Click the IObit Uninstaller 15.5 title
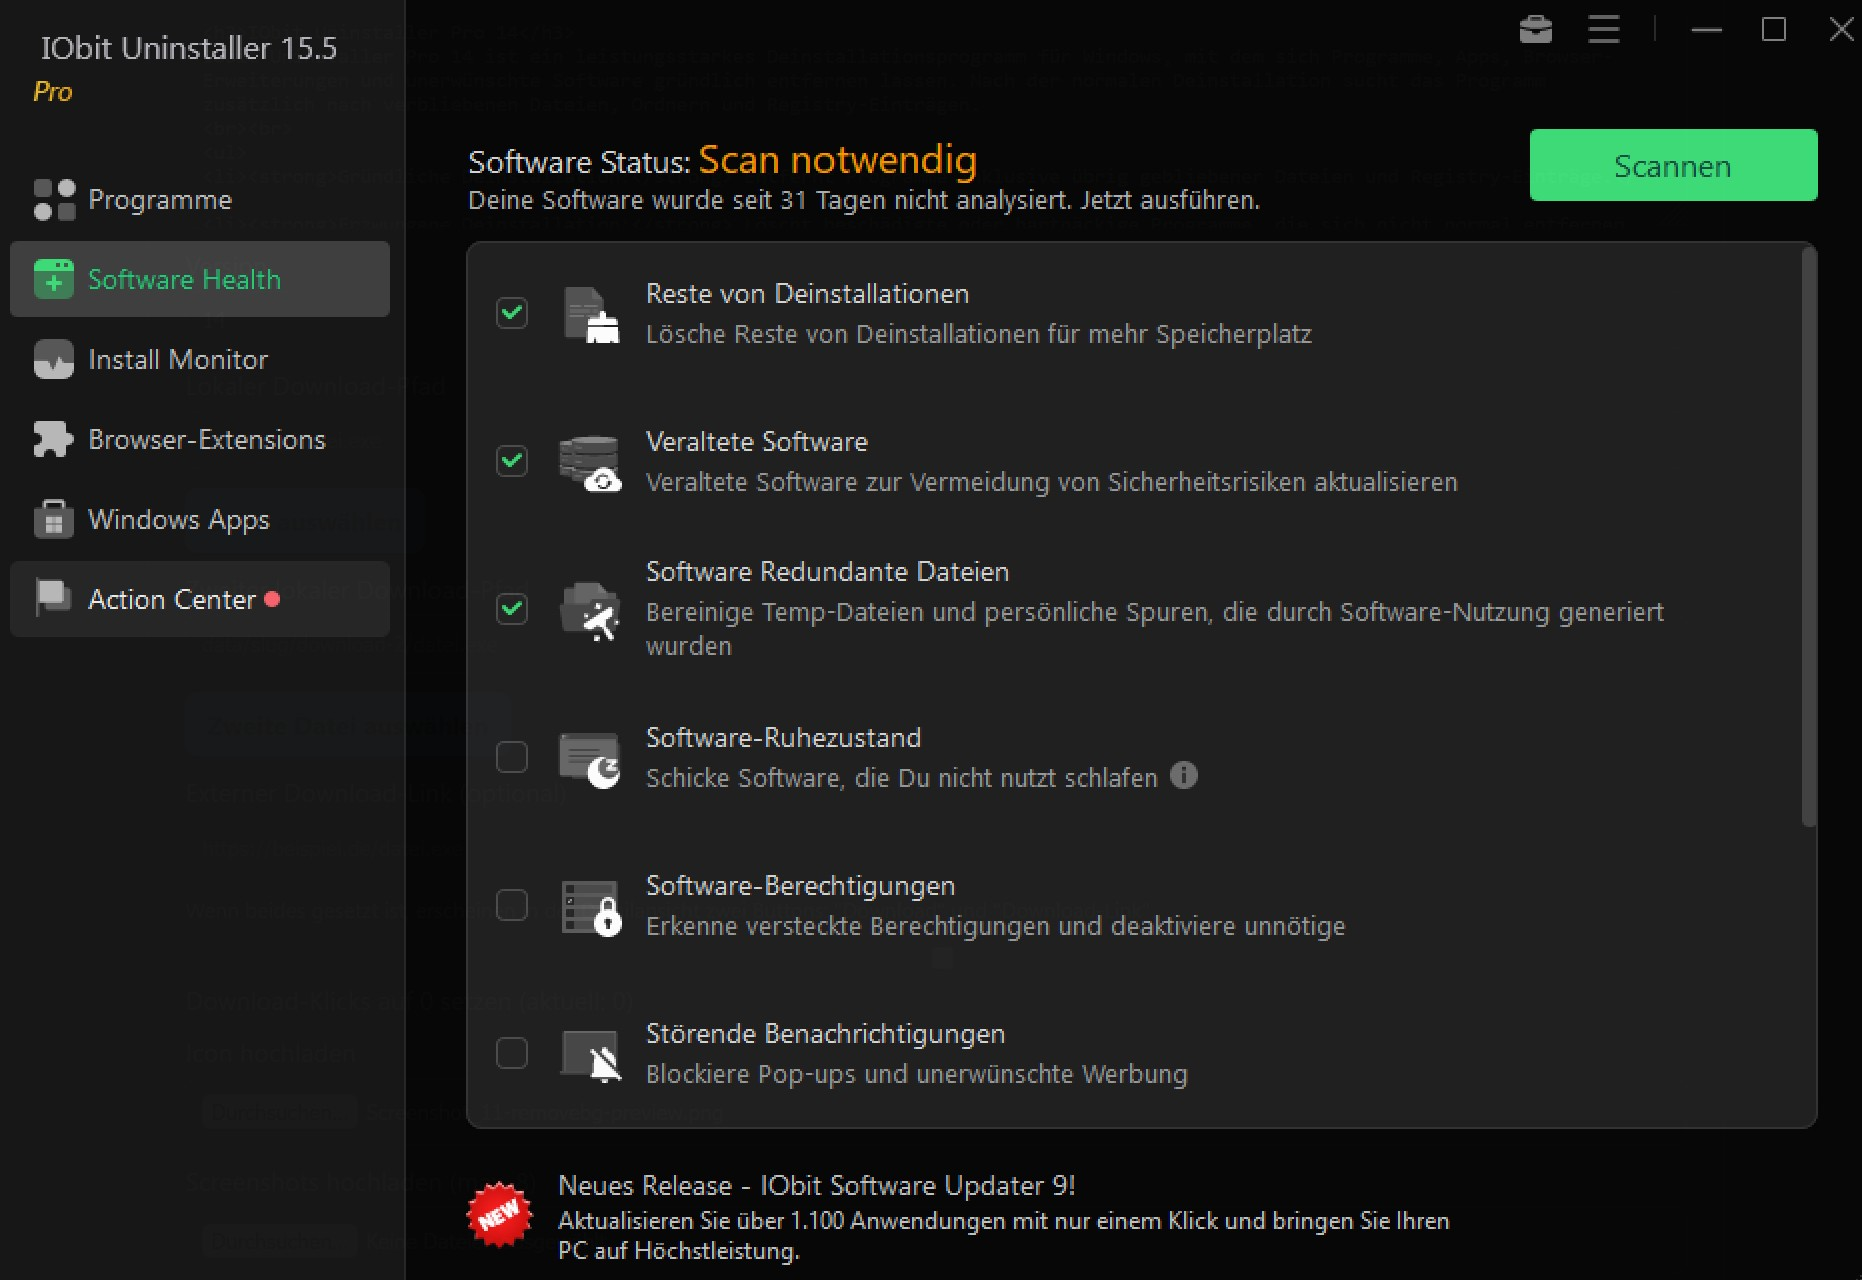1862x1280 pixels. click(x=189, y=48)
